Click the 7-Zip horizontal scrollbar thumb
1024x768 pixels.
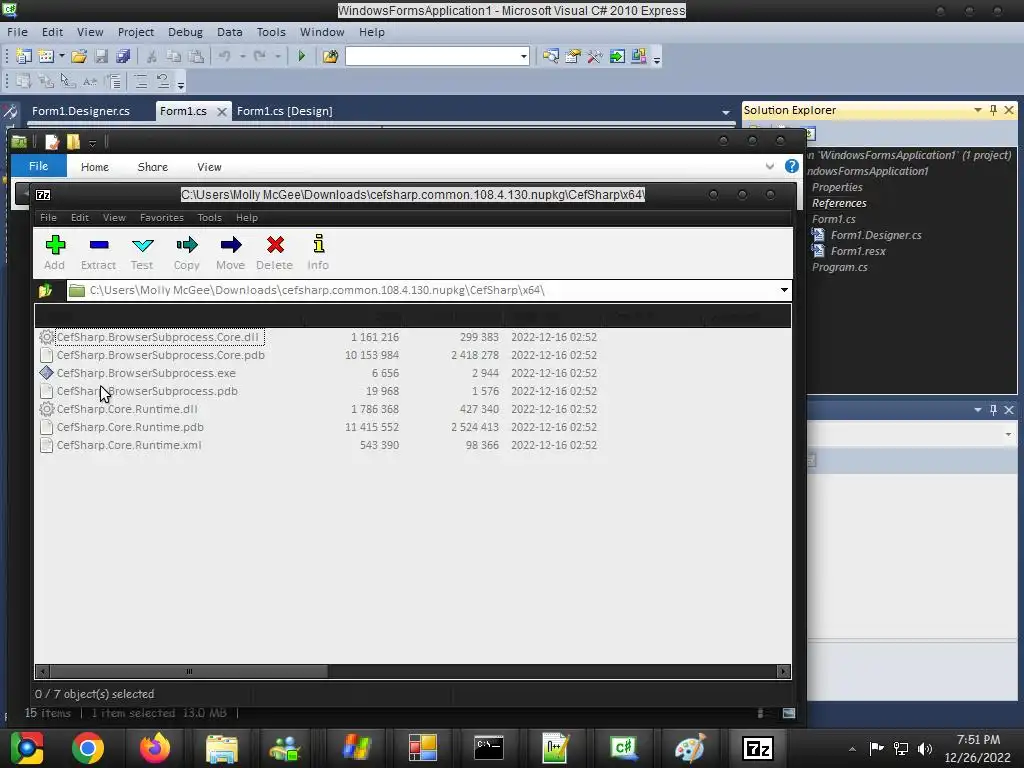[189, 671]
